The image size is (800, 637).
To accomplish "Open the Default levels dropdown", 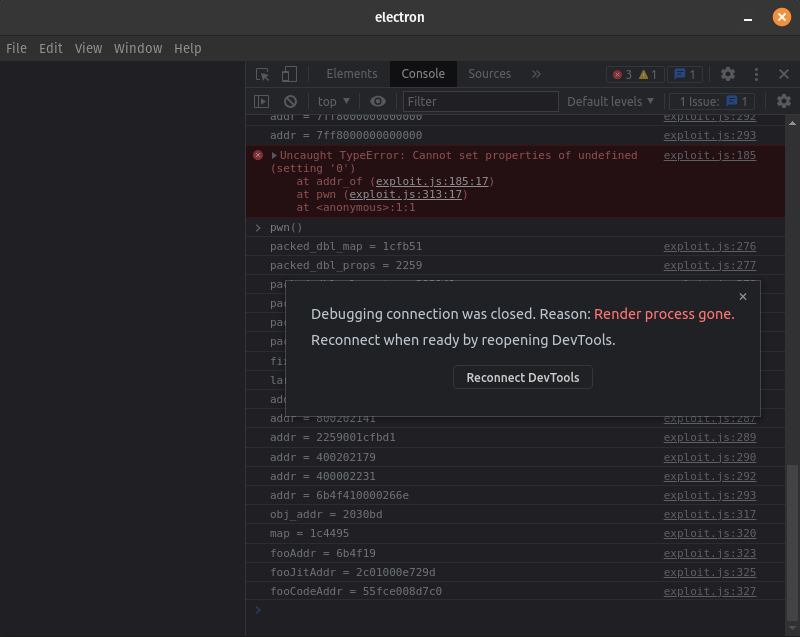I will pos(610,101).
